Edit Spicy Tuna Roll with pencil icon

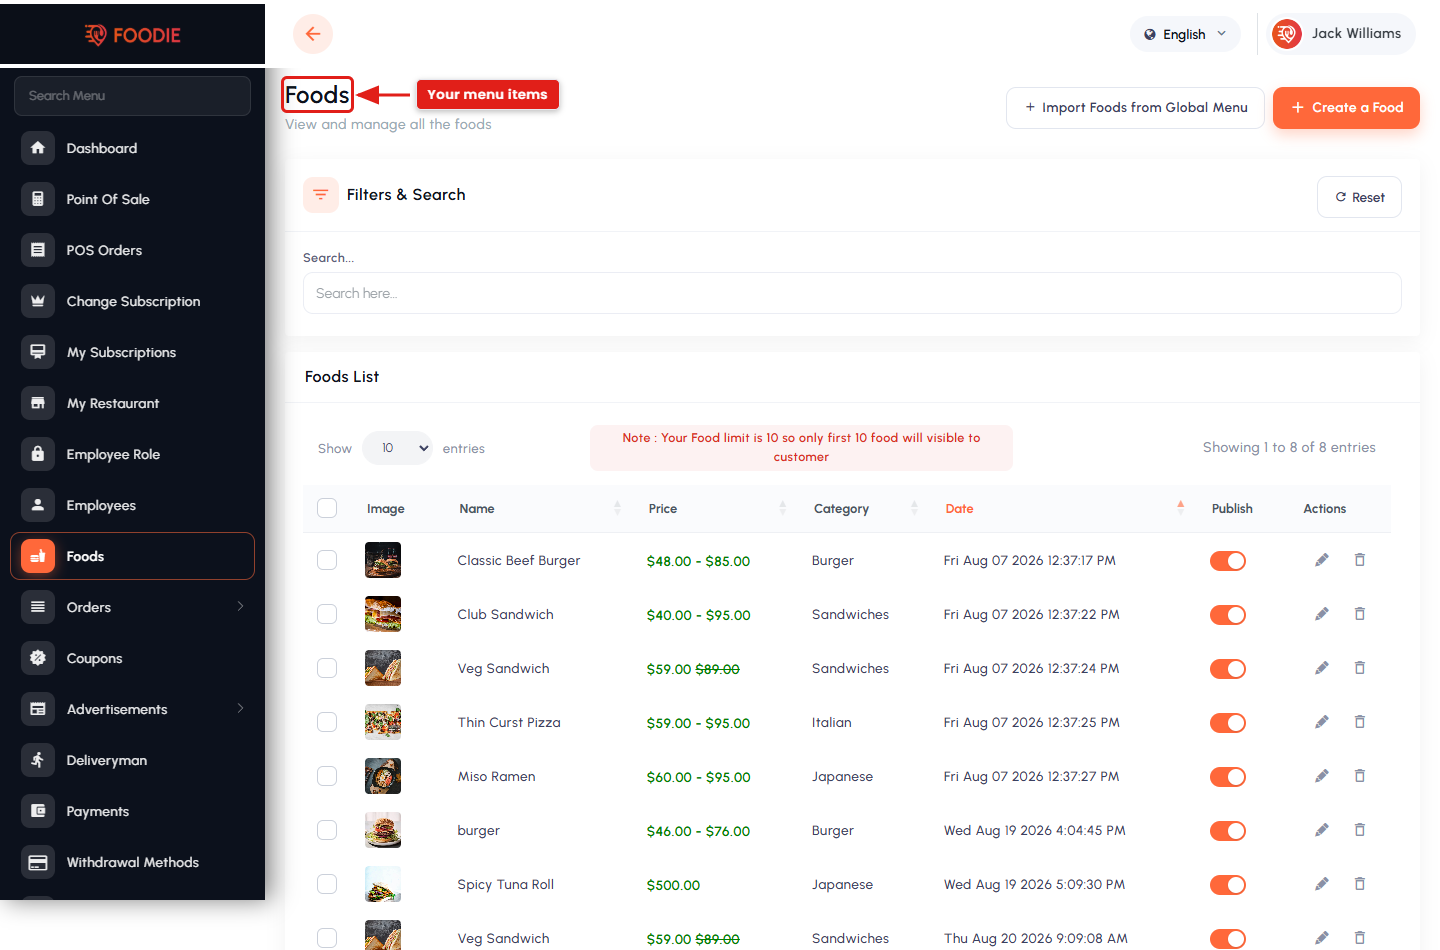tap(1322, 884)
